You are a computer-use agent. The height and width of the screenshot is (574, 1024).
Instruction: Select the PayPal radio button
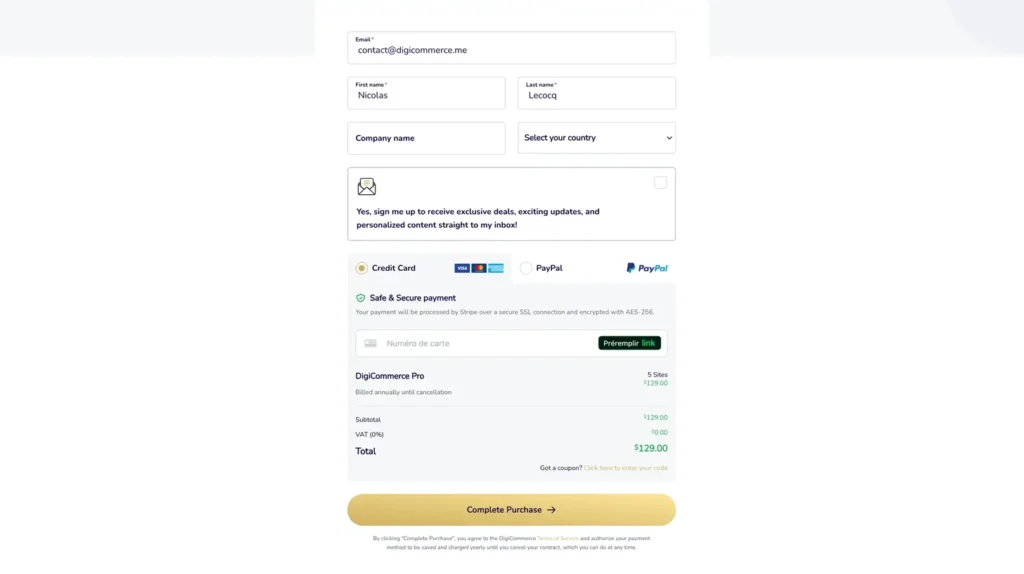coord(526,268)
